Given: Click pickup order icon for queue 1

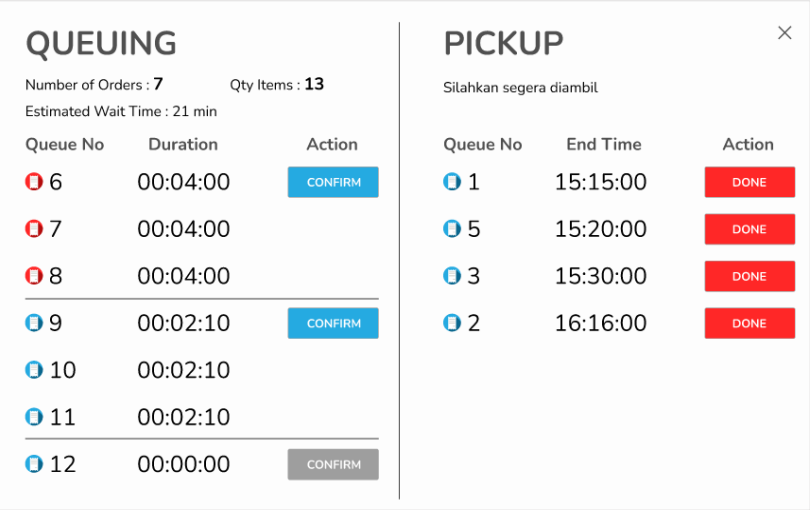Looking at the screenshot, I should 452,182.
